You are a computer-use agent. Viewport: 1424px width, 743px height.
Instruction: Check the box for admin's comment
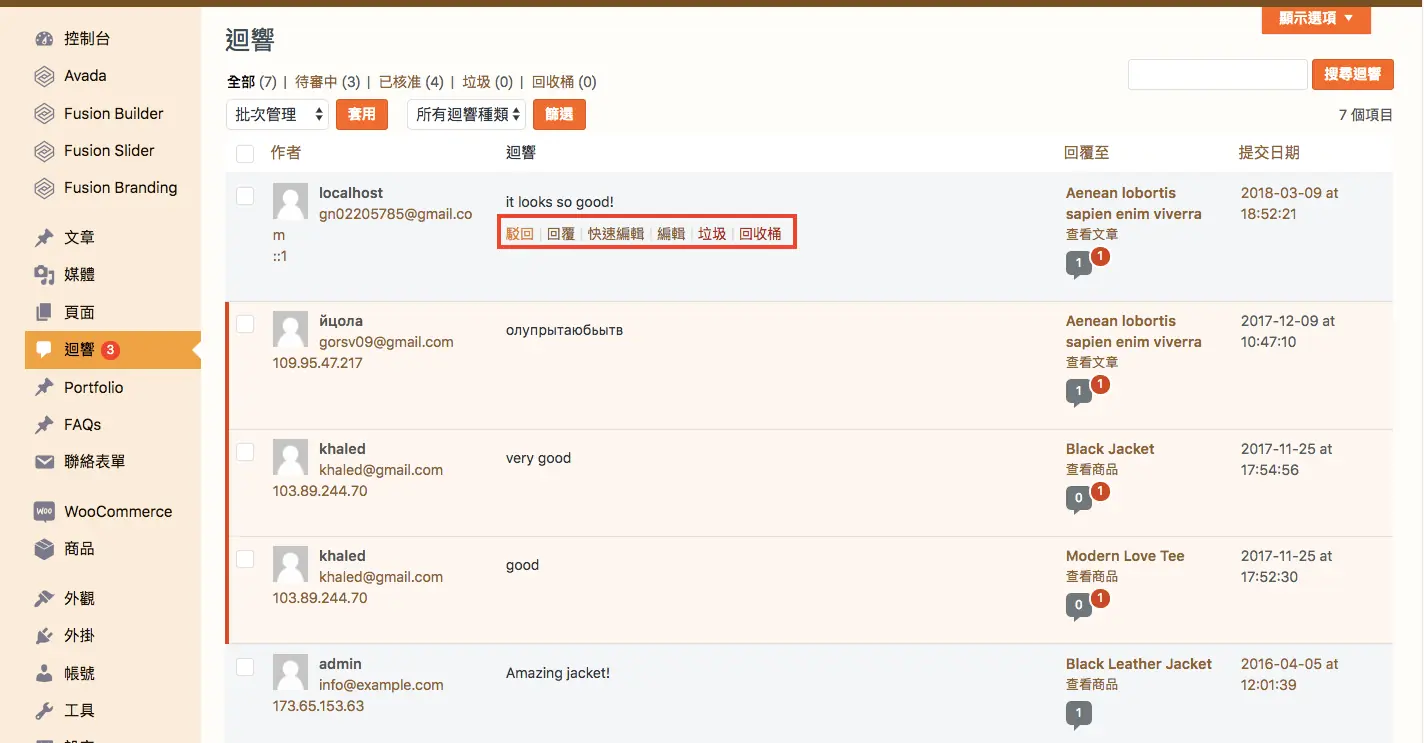coord(245,667)
